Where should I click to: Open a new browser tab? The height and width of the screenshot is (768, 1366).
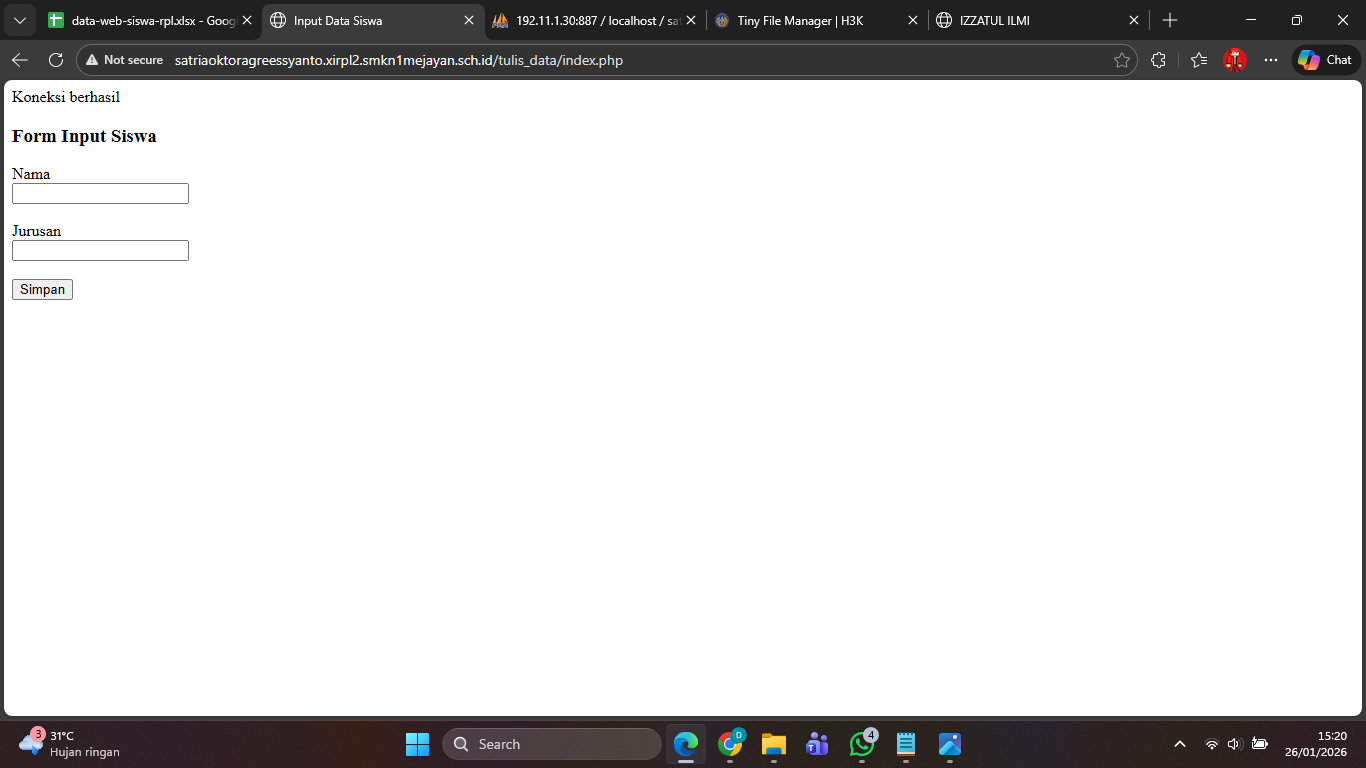point(1170,20)
